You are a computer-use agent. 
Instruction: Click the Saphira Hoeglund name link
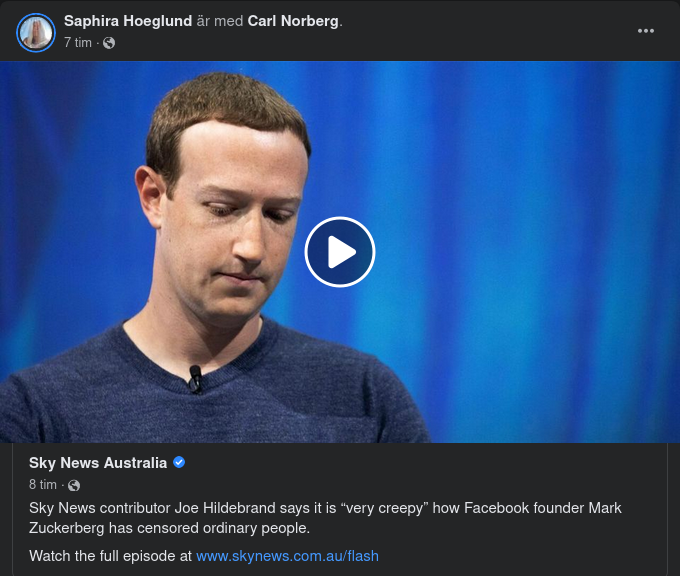[x=128, y=21]
